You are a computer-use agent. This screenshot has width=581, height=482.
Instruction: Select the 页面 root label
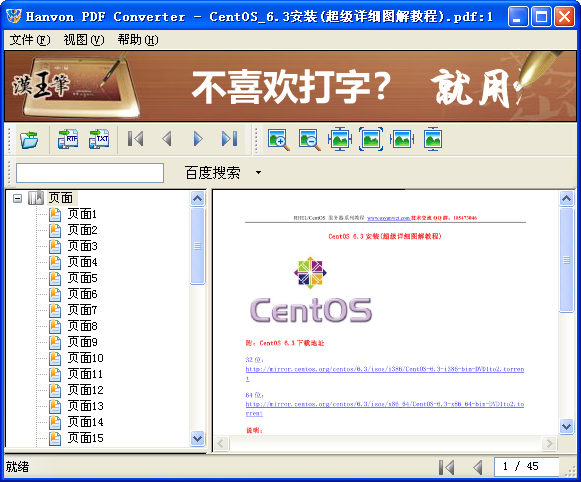pyautogui.click(x=61, y=198)
